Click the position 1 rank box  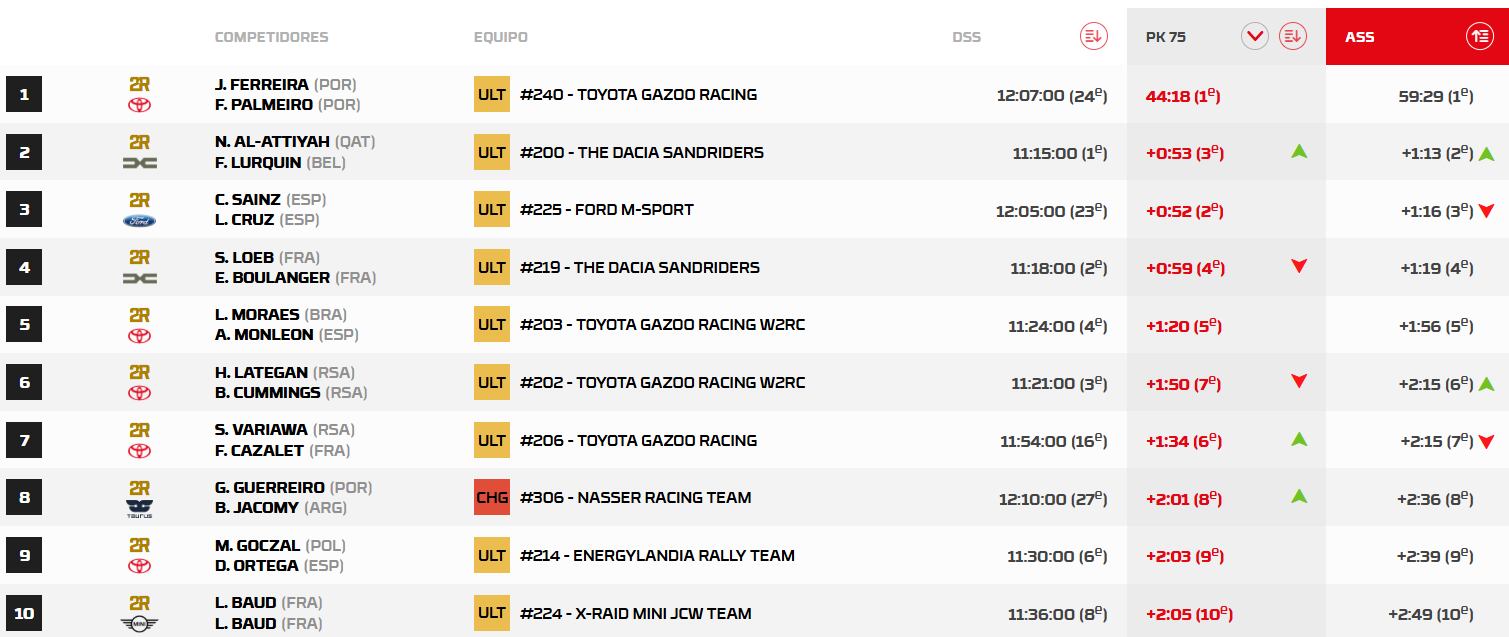coord(24,95)
